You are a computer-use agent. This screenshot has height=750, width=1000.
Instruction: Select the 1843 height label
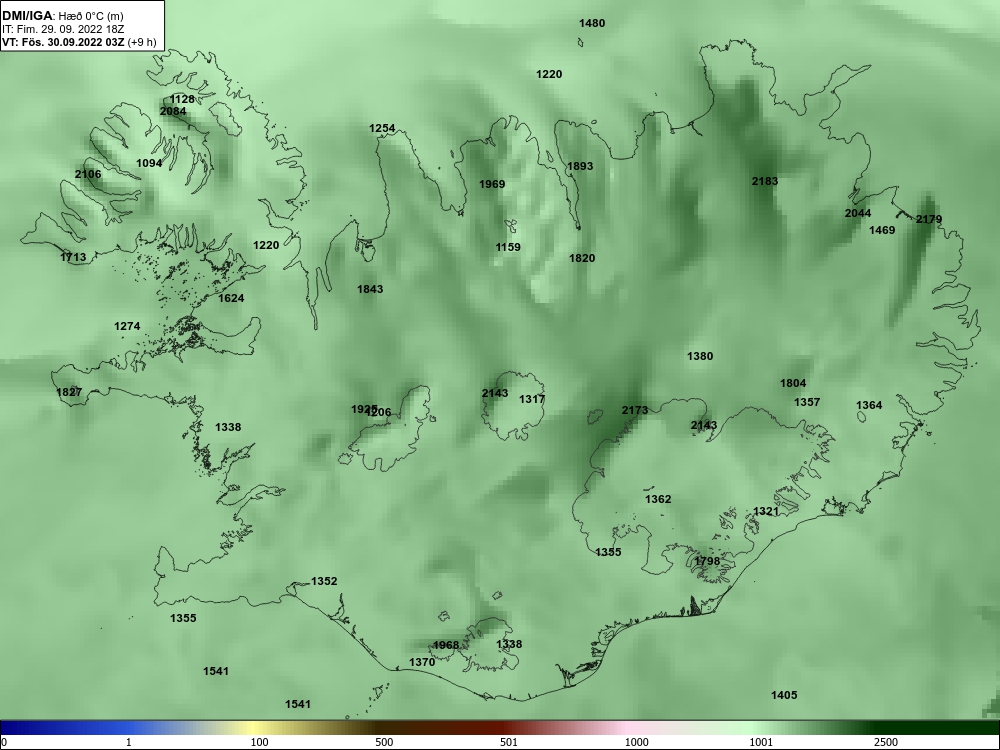(x=370, y=290)
